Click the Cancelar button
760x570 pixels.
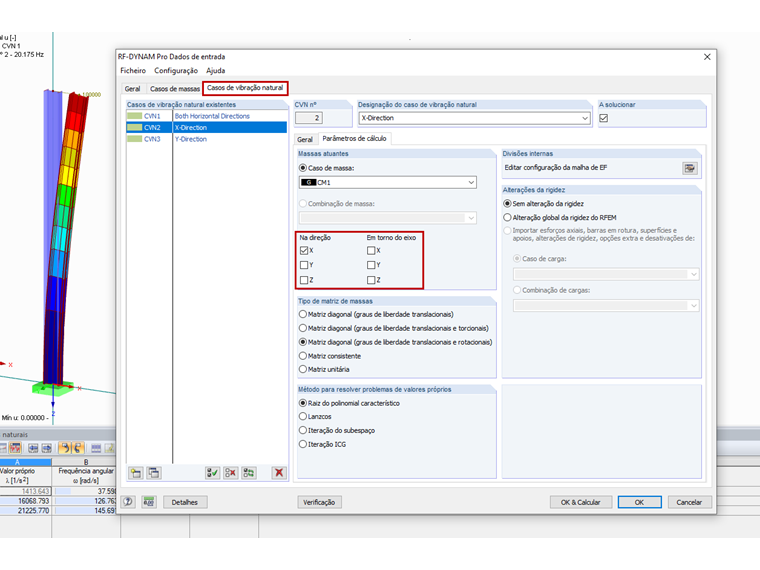[689, 502]
